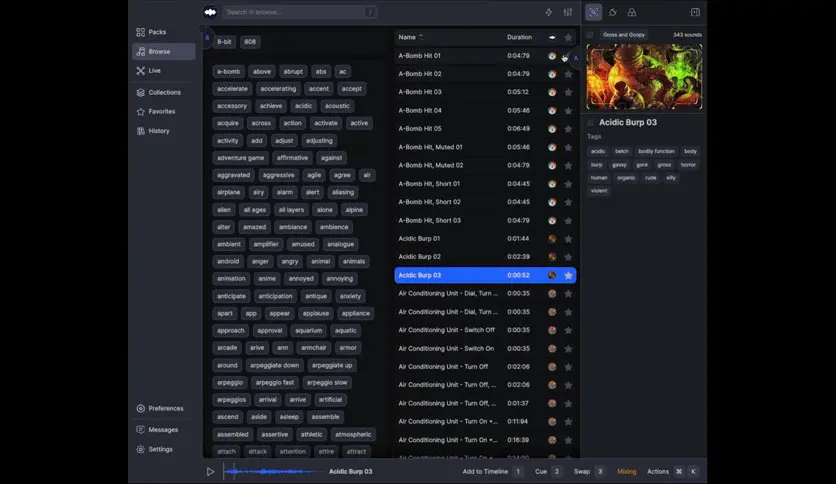Toggle the star on Air Conditioning Unit - Switch On

coord(568,349)
